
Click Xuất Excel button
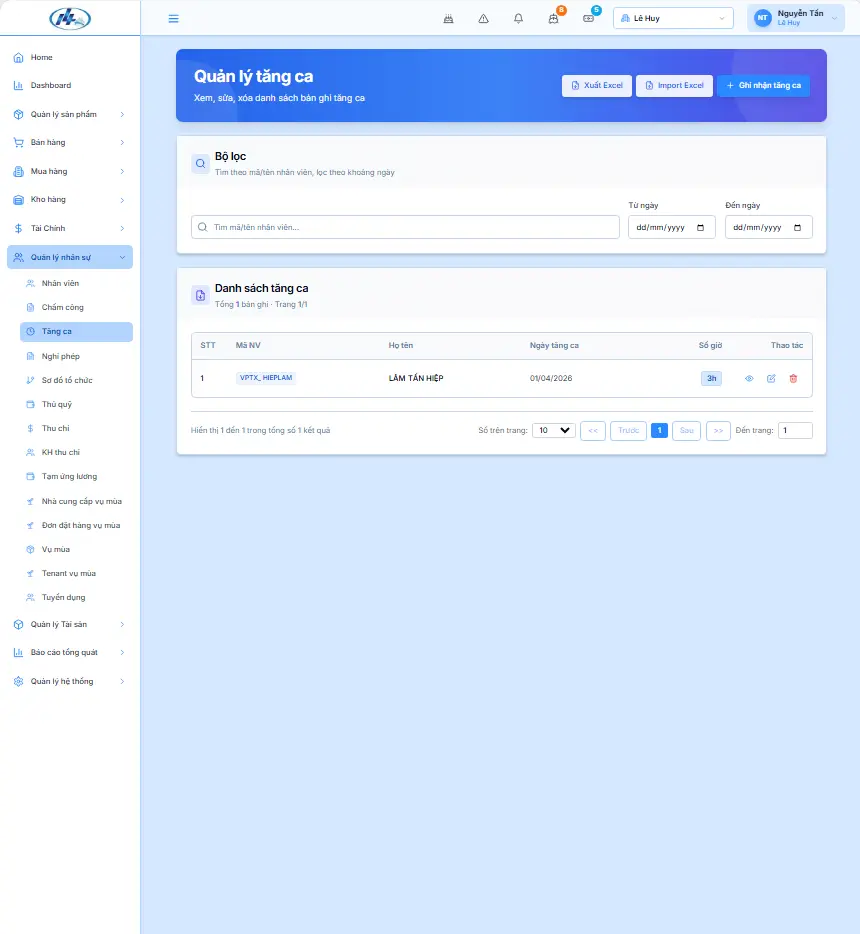597,86
